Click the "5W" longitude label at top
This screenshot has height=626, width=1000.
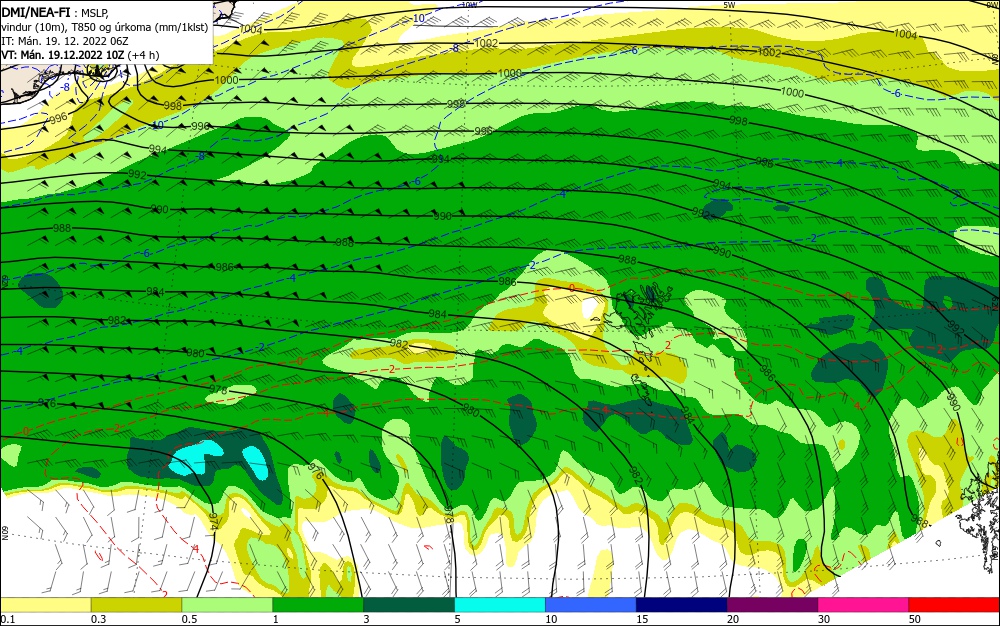coord(730,4)
